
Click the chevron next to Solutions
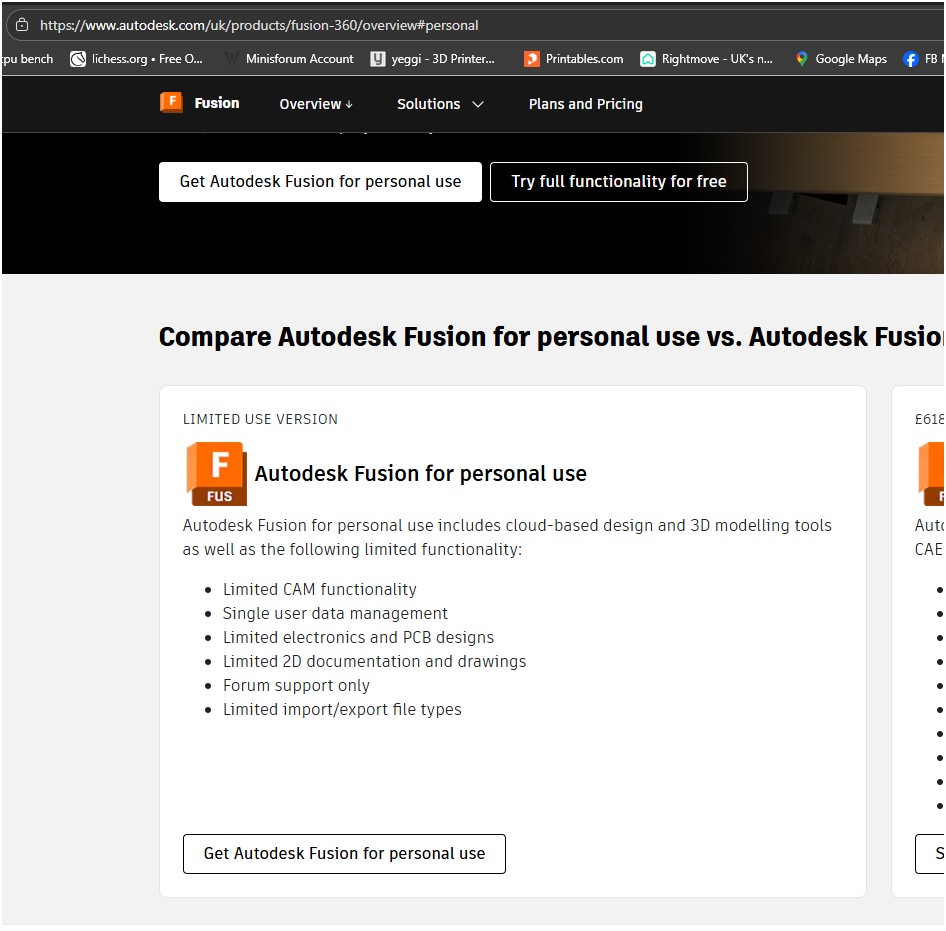tap(478, 104)
